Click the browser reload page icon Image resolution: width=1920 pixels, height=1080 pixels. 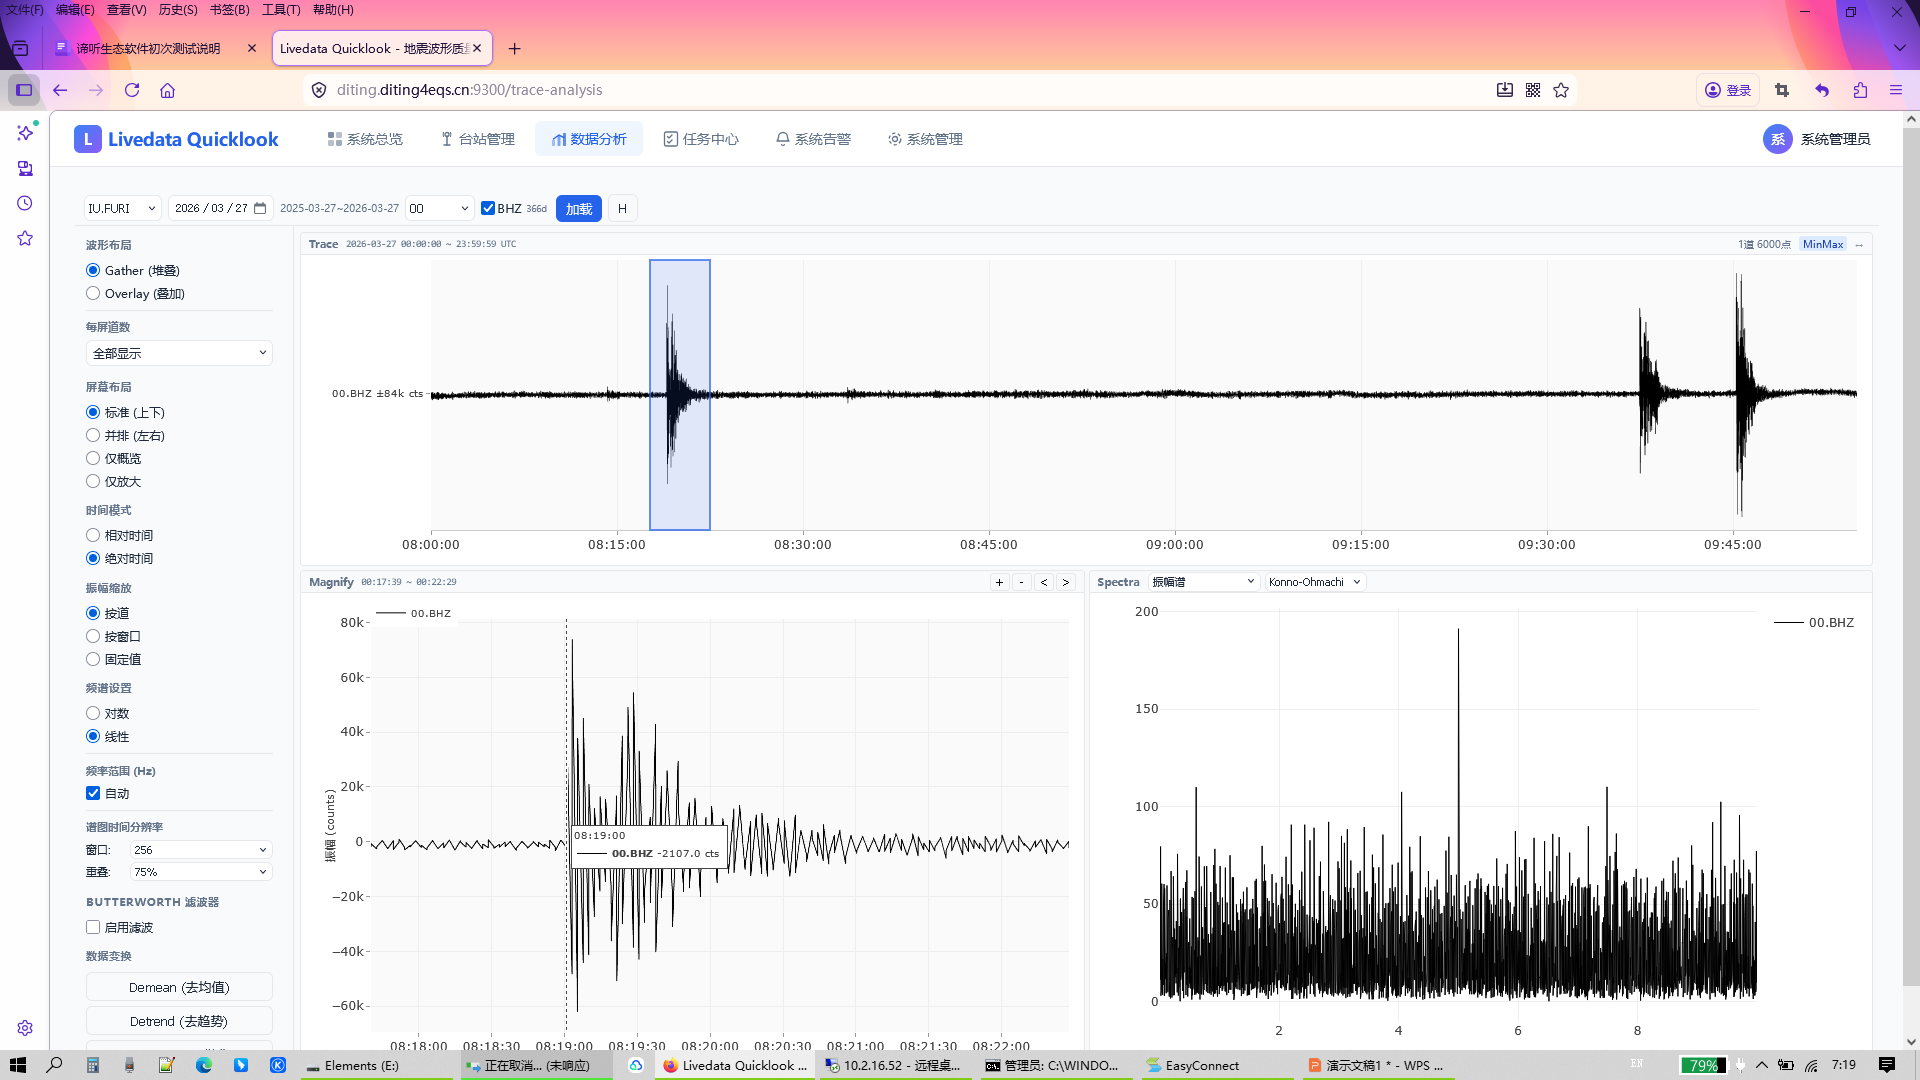[132, 90]
